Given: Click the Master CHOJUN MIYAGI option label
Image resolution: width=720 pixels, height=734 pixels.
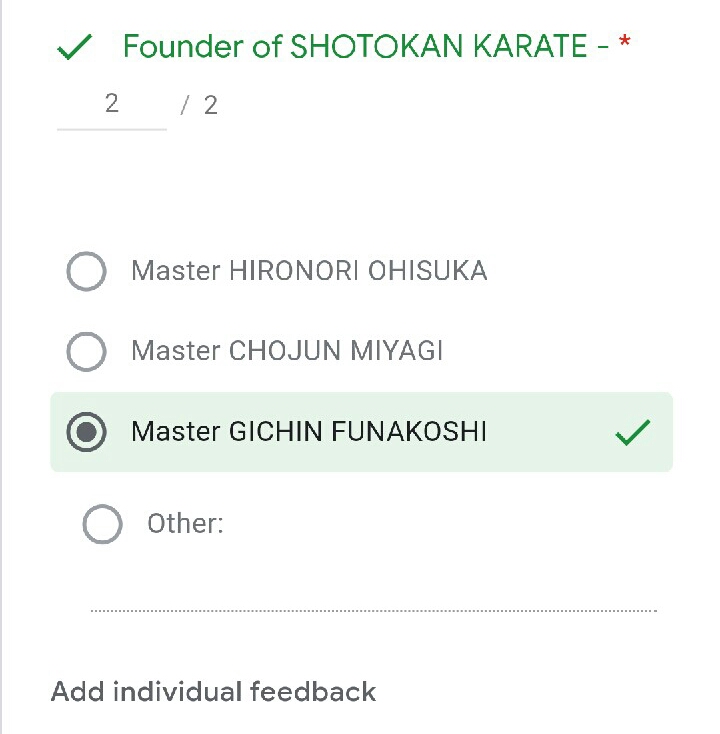Looking at the screenshot, I should 287,351.
